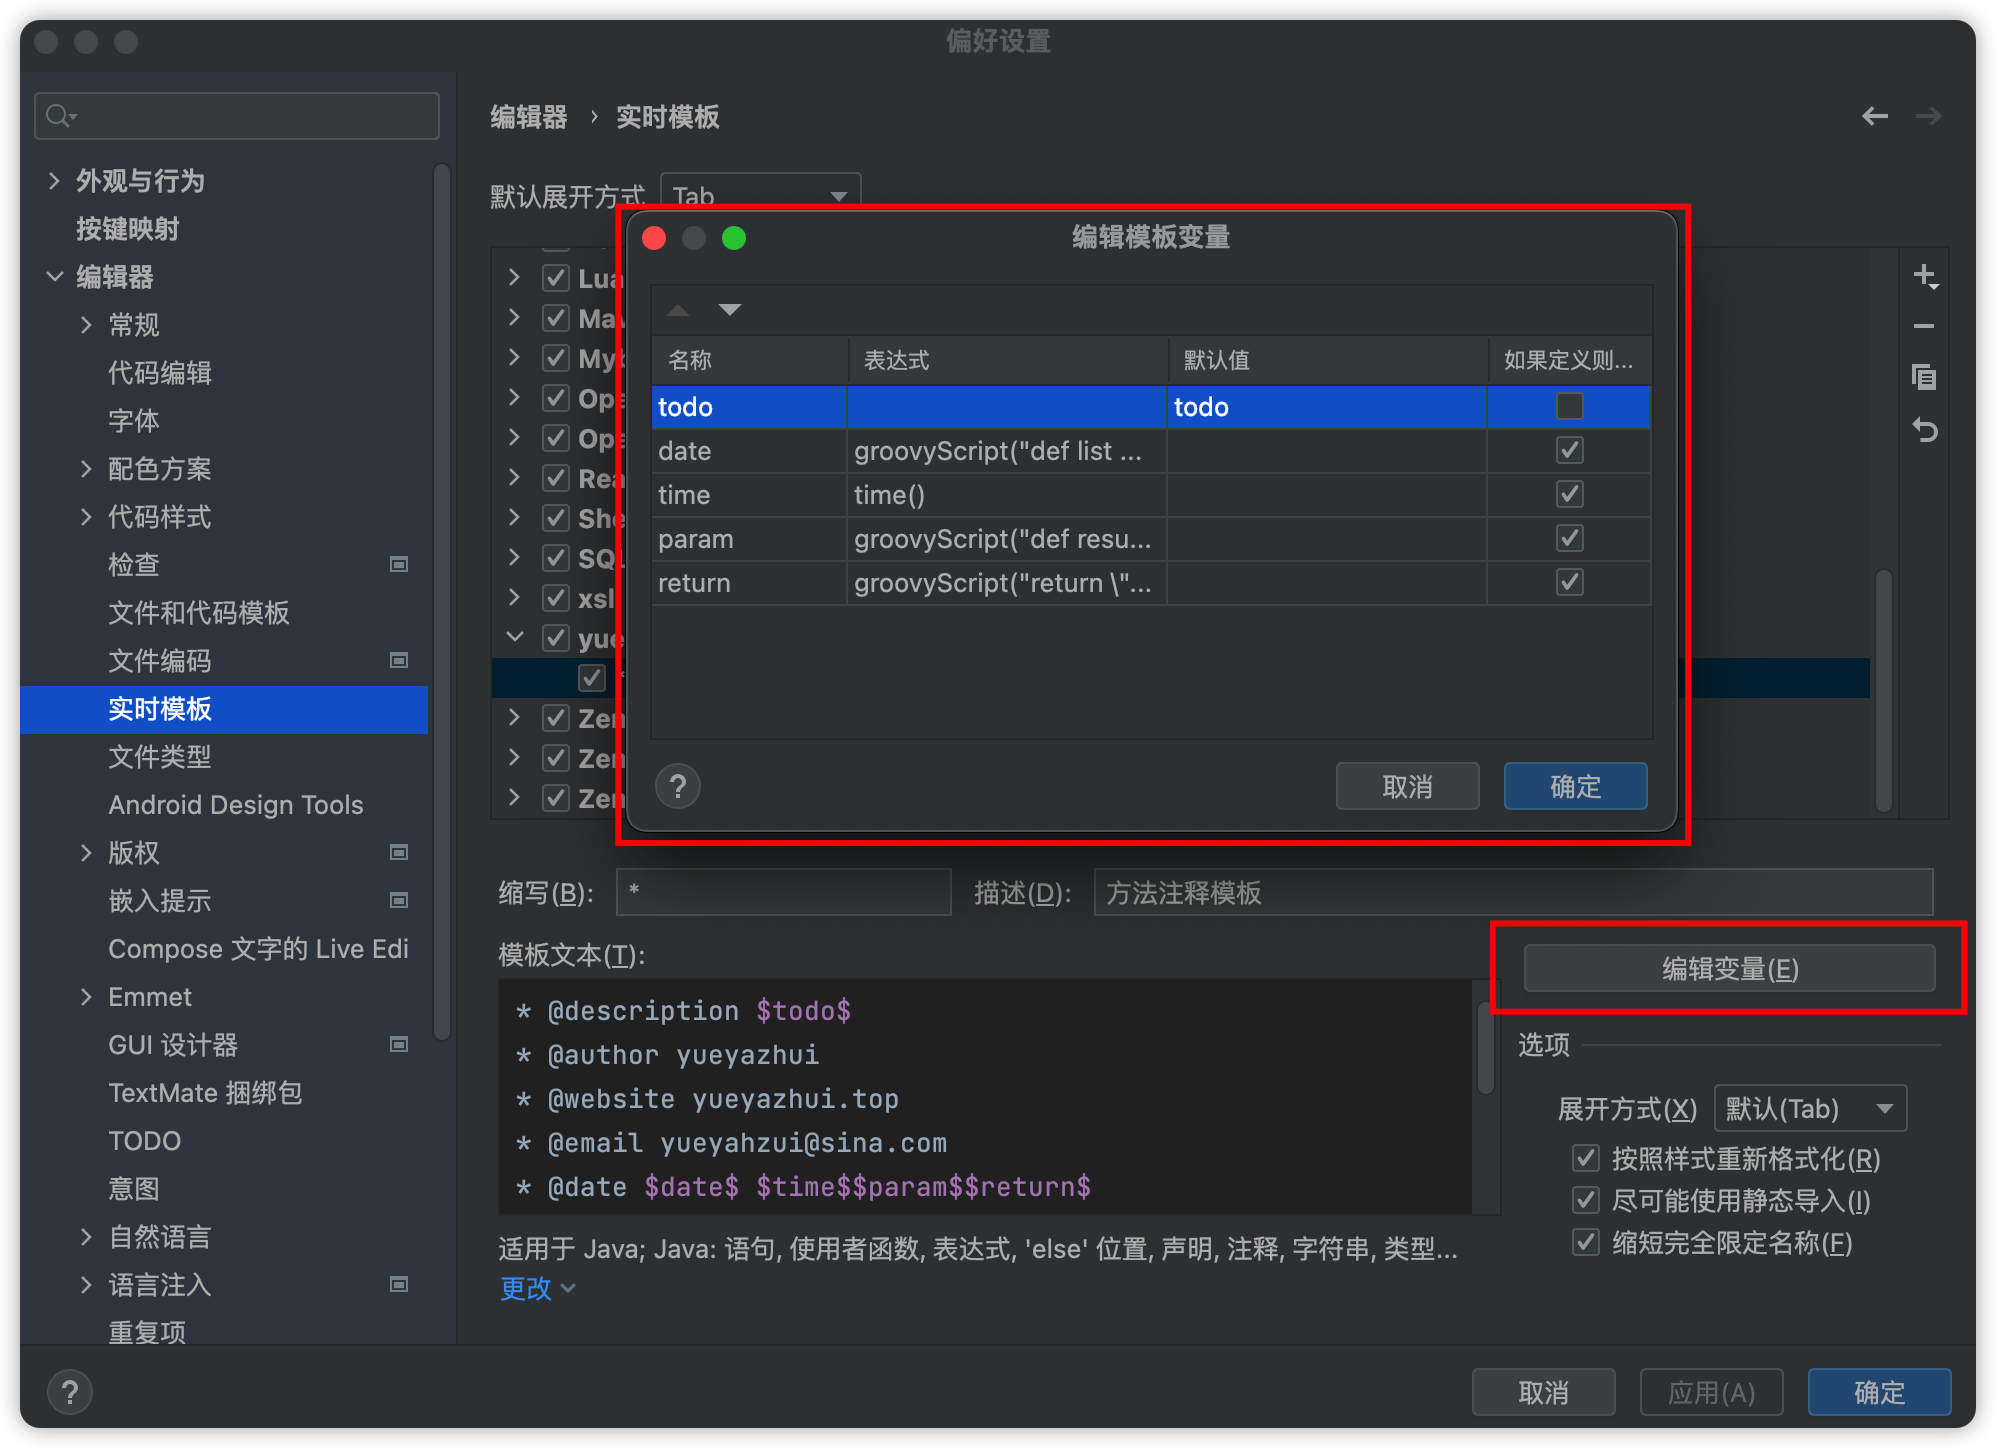Expand the Emmet tree node
Viewport: 1996px width, 1448px height.
pos(86,997)
